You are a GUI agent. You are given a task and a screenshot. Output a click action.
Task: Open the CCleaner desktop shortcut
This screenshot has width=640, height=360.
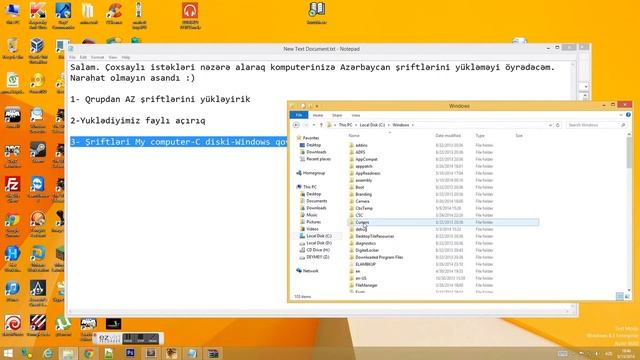pyautogui.click(x=114, y=14)
